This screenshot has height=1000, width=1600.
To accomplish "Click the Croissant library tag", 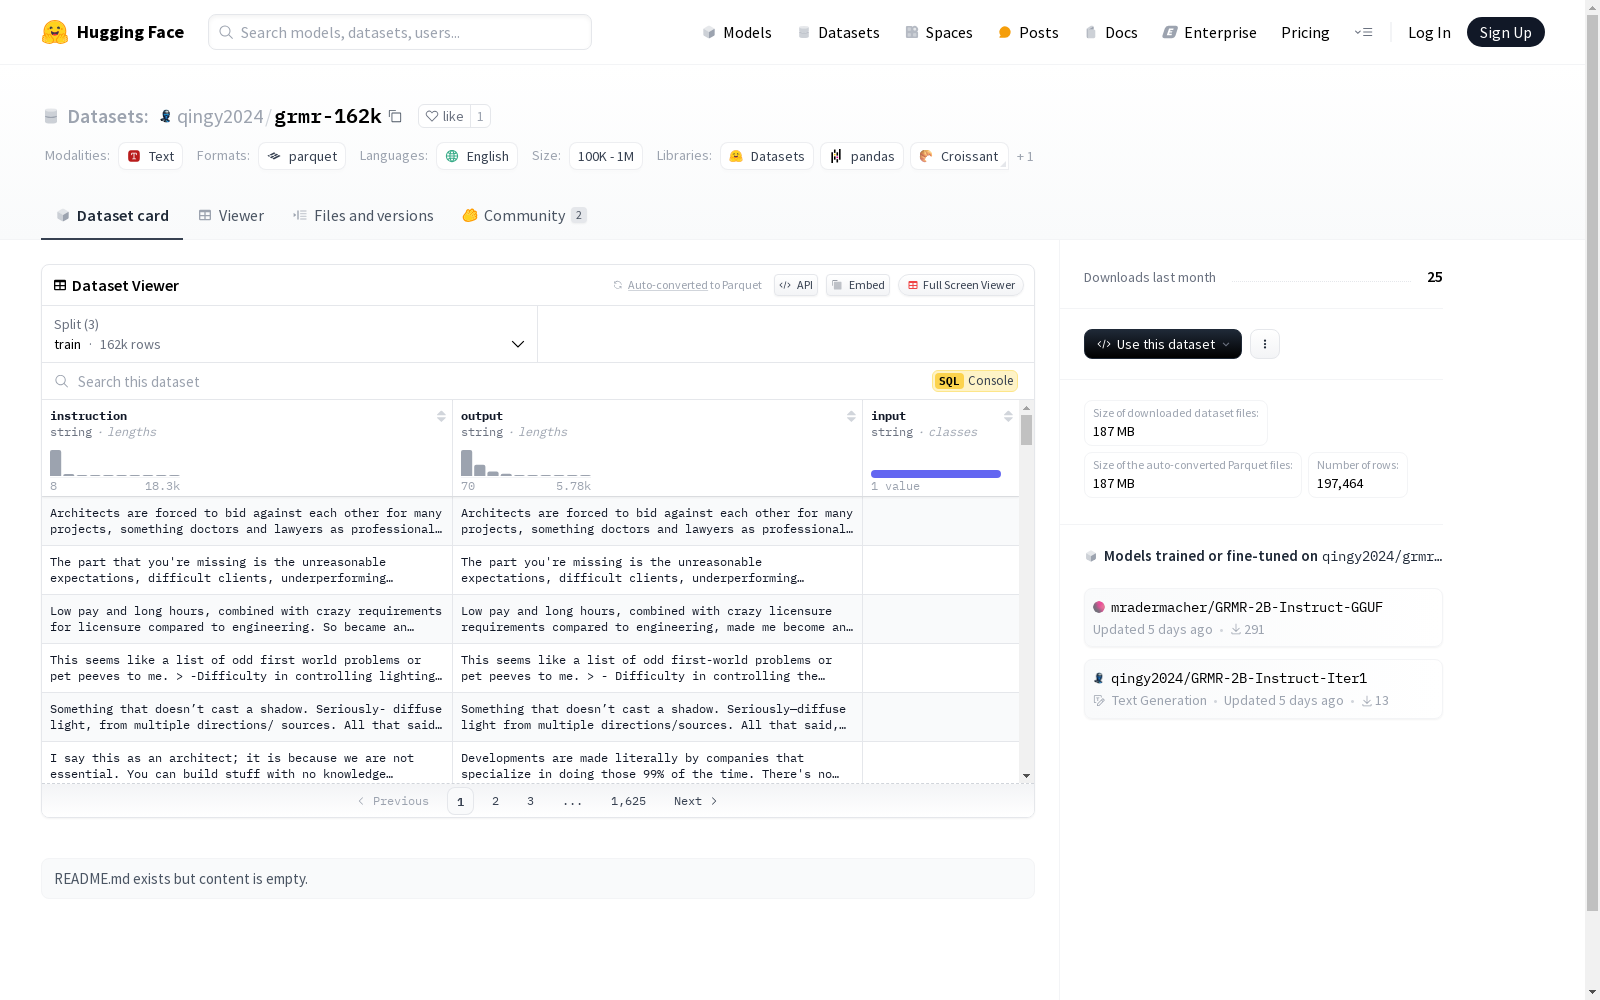I will (959, 156).
